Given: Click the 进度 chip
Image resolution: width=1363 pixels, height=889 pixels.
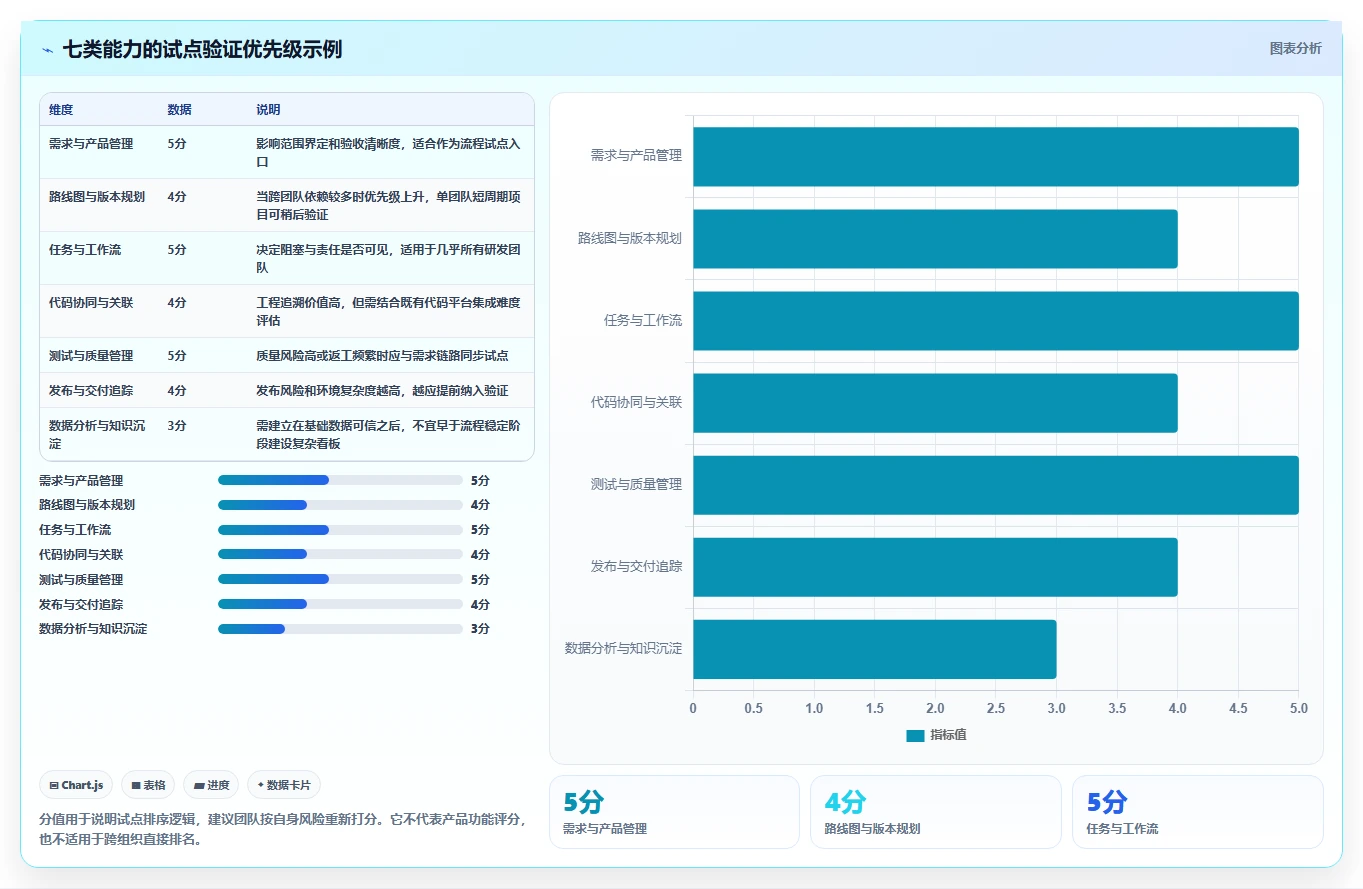Looking at the screenshot, I should tap(211, 786).
